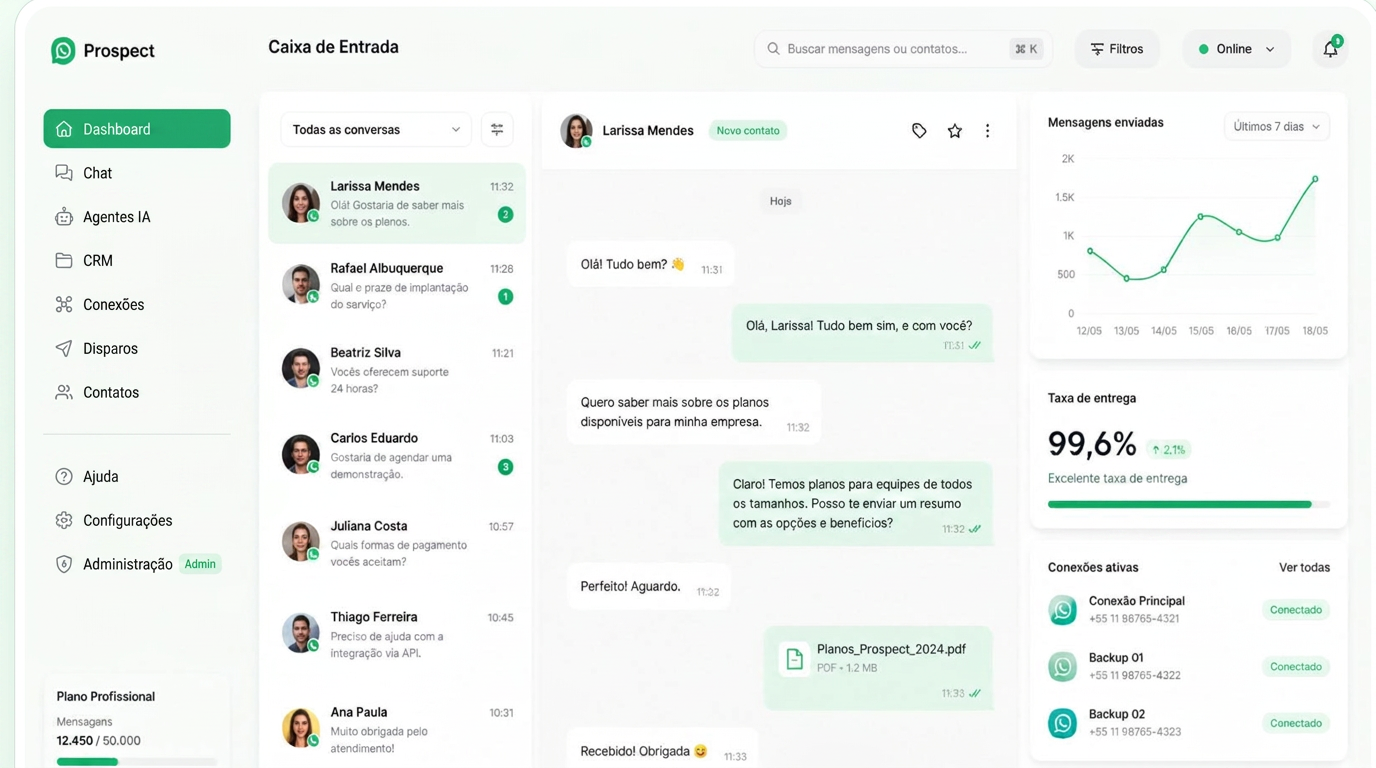Screen dimensions: 1376x768
Task: Click the Hoje date separator
Action: pos(781,201)
